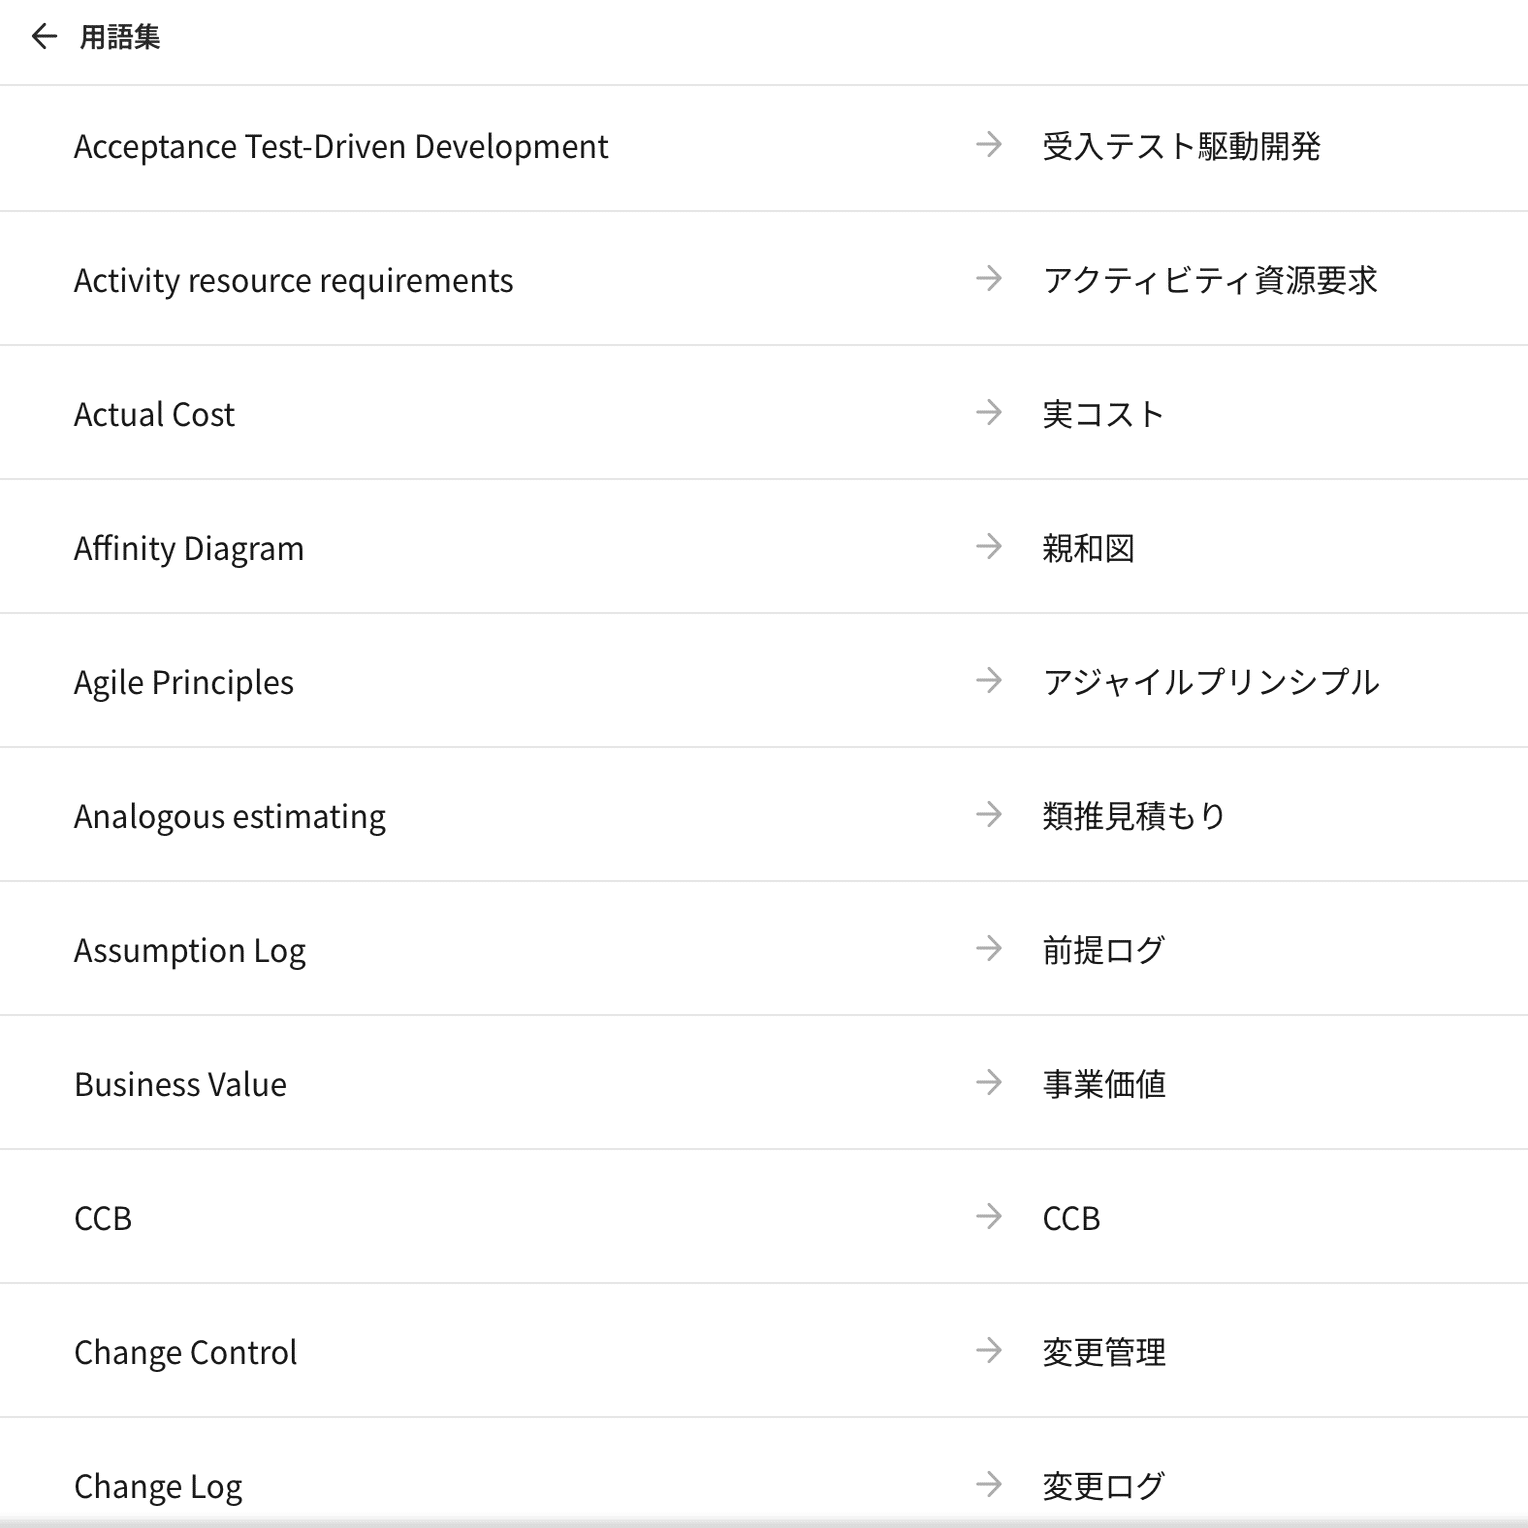Open the Actual Cost glossary entry

pos(764,413)
